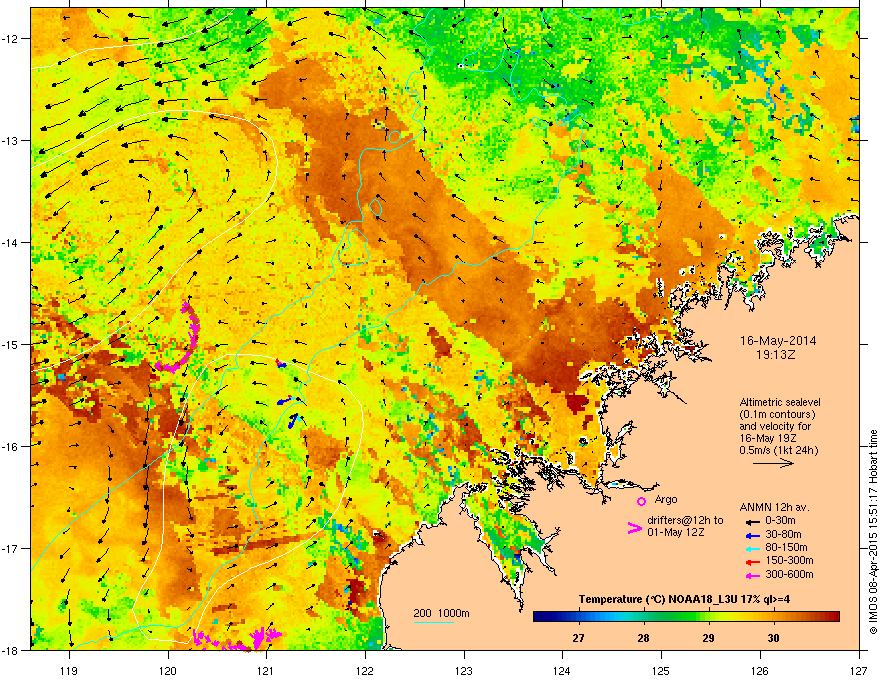Click the '30-80m' depth label

click(783, 535)
